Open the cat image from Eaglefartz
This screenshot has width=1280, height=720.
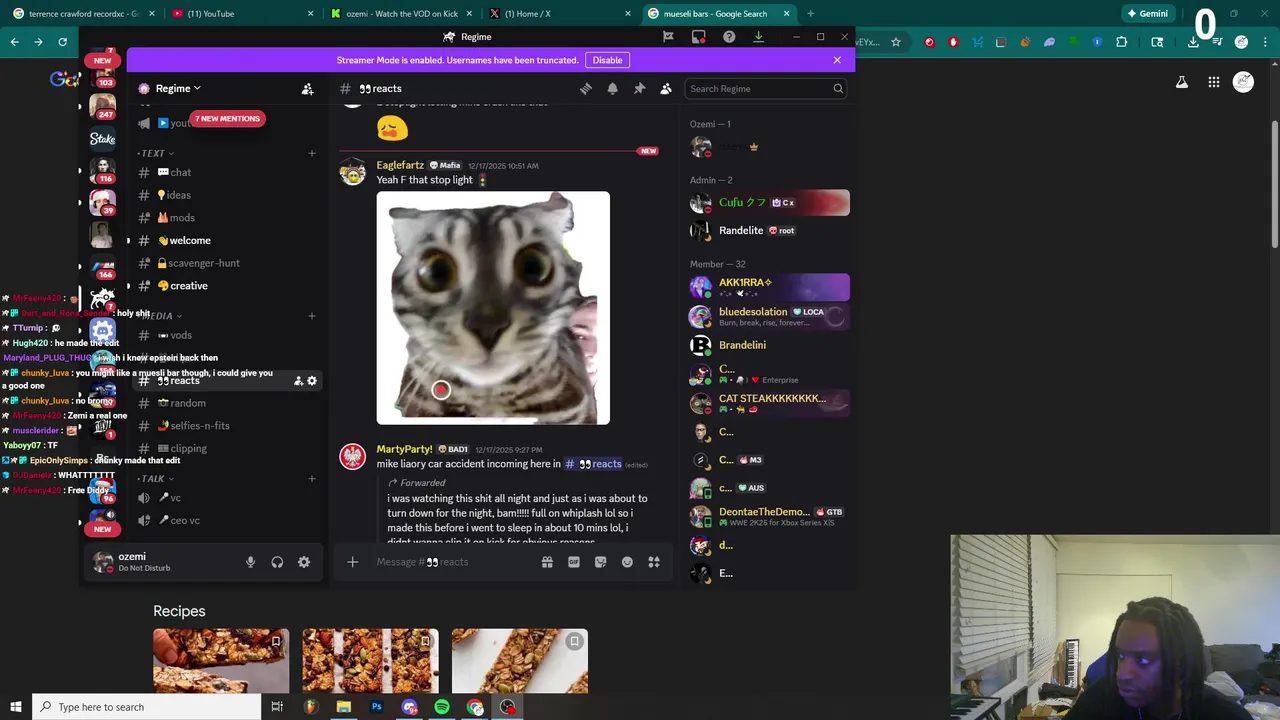(x=493, y=308)
